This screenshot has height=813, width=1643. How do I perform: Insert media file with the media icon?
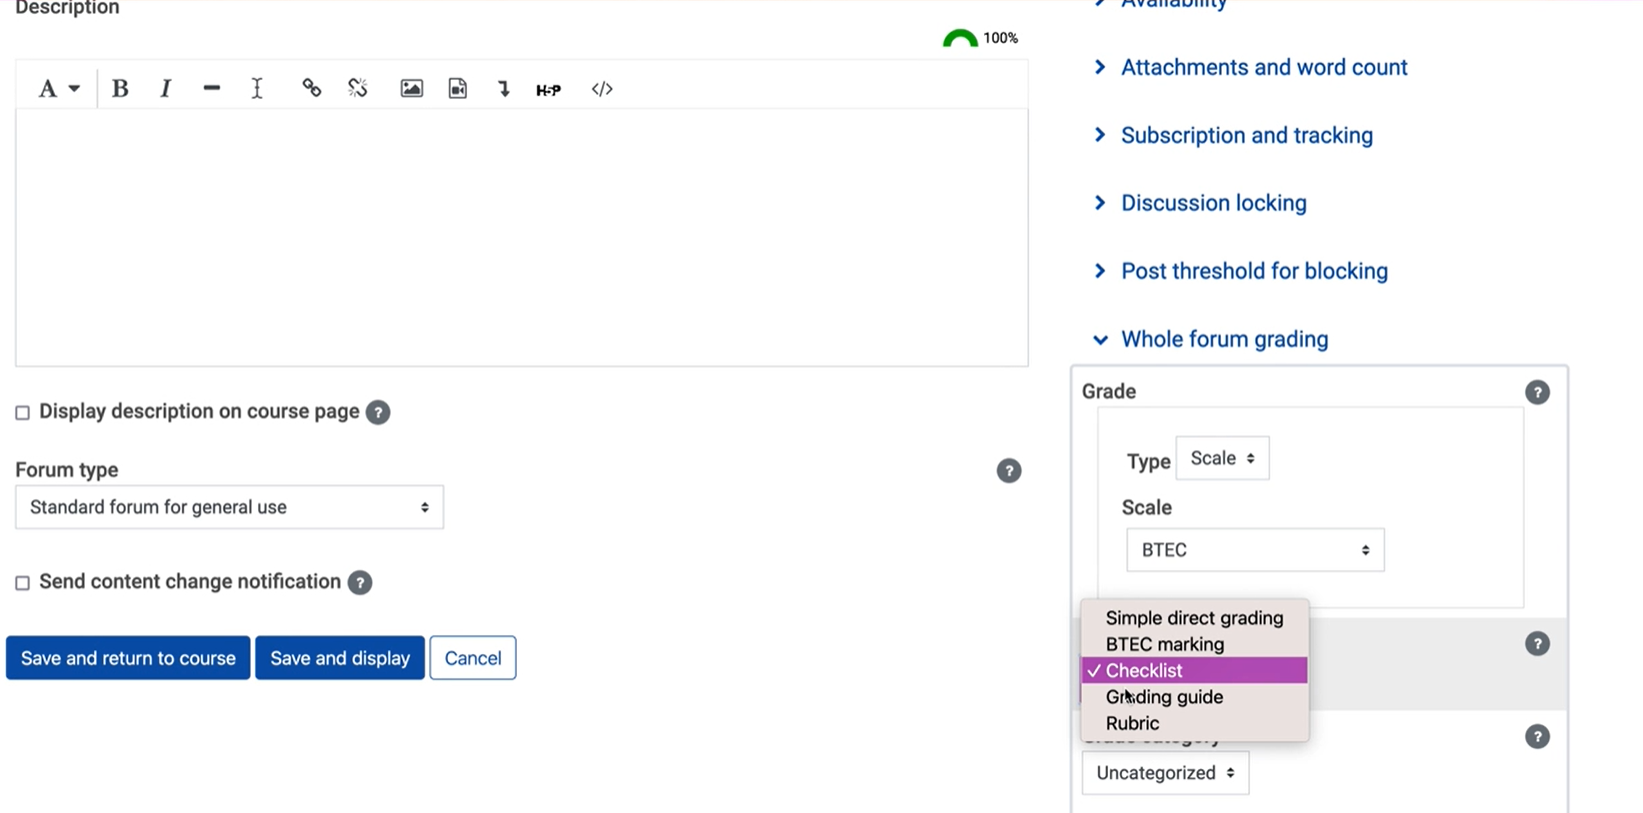(458, 89)
